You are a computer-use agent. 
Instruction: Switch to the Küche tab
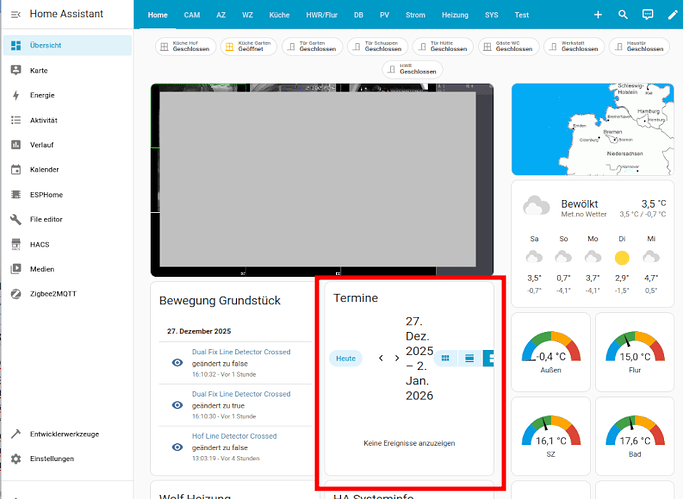pyautogui.click(x=279, y=15)
